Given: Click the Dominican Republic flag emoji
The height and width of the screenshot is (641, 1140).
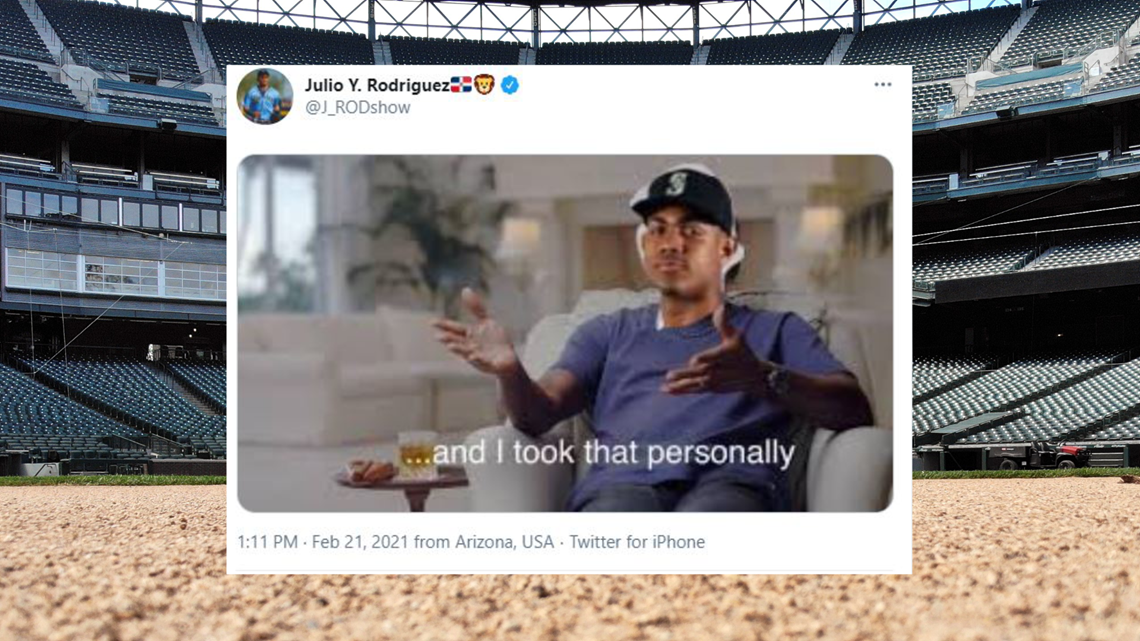Looking at the screenshot, I should 461,85.
